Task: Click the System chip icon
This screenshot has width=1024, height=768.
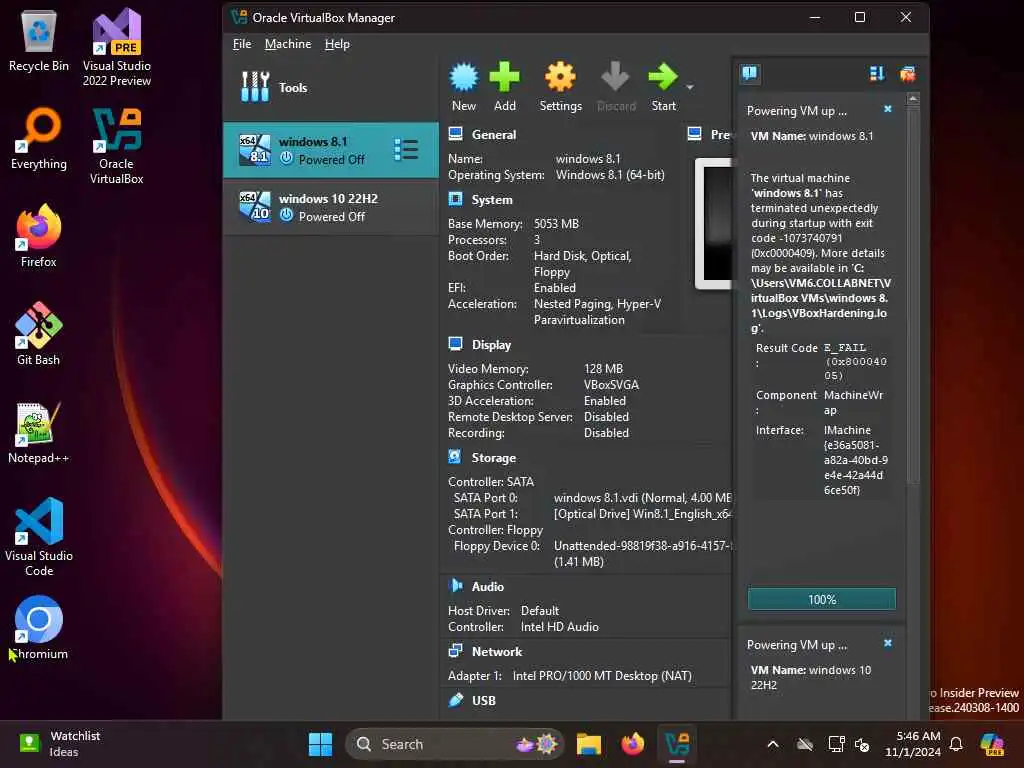Action: point(455,199)
